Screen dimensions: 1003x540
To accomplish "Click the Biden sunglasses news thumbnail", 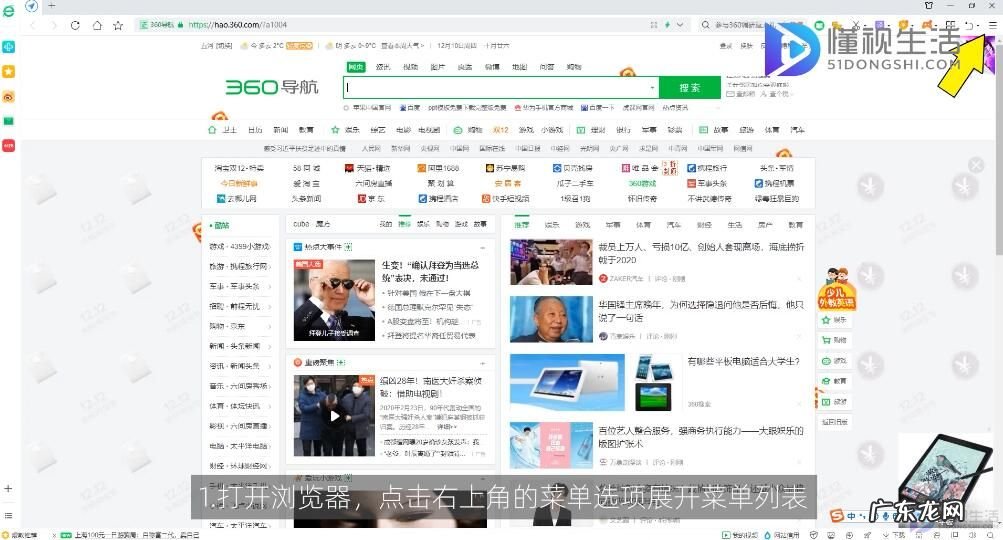I will pyautogui.click(x=334, y=299).
